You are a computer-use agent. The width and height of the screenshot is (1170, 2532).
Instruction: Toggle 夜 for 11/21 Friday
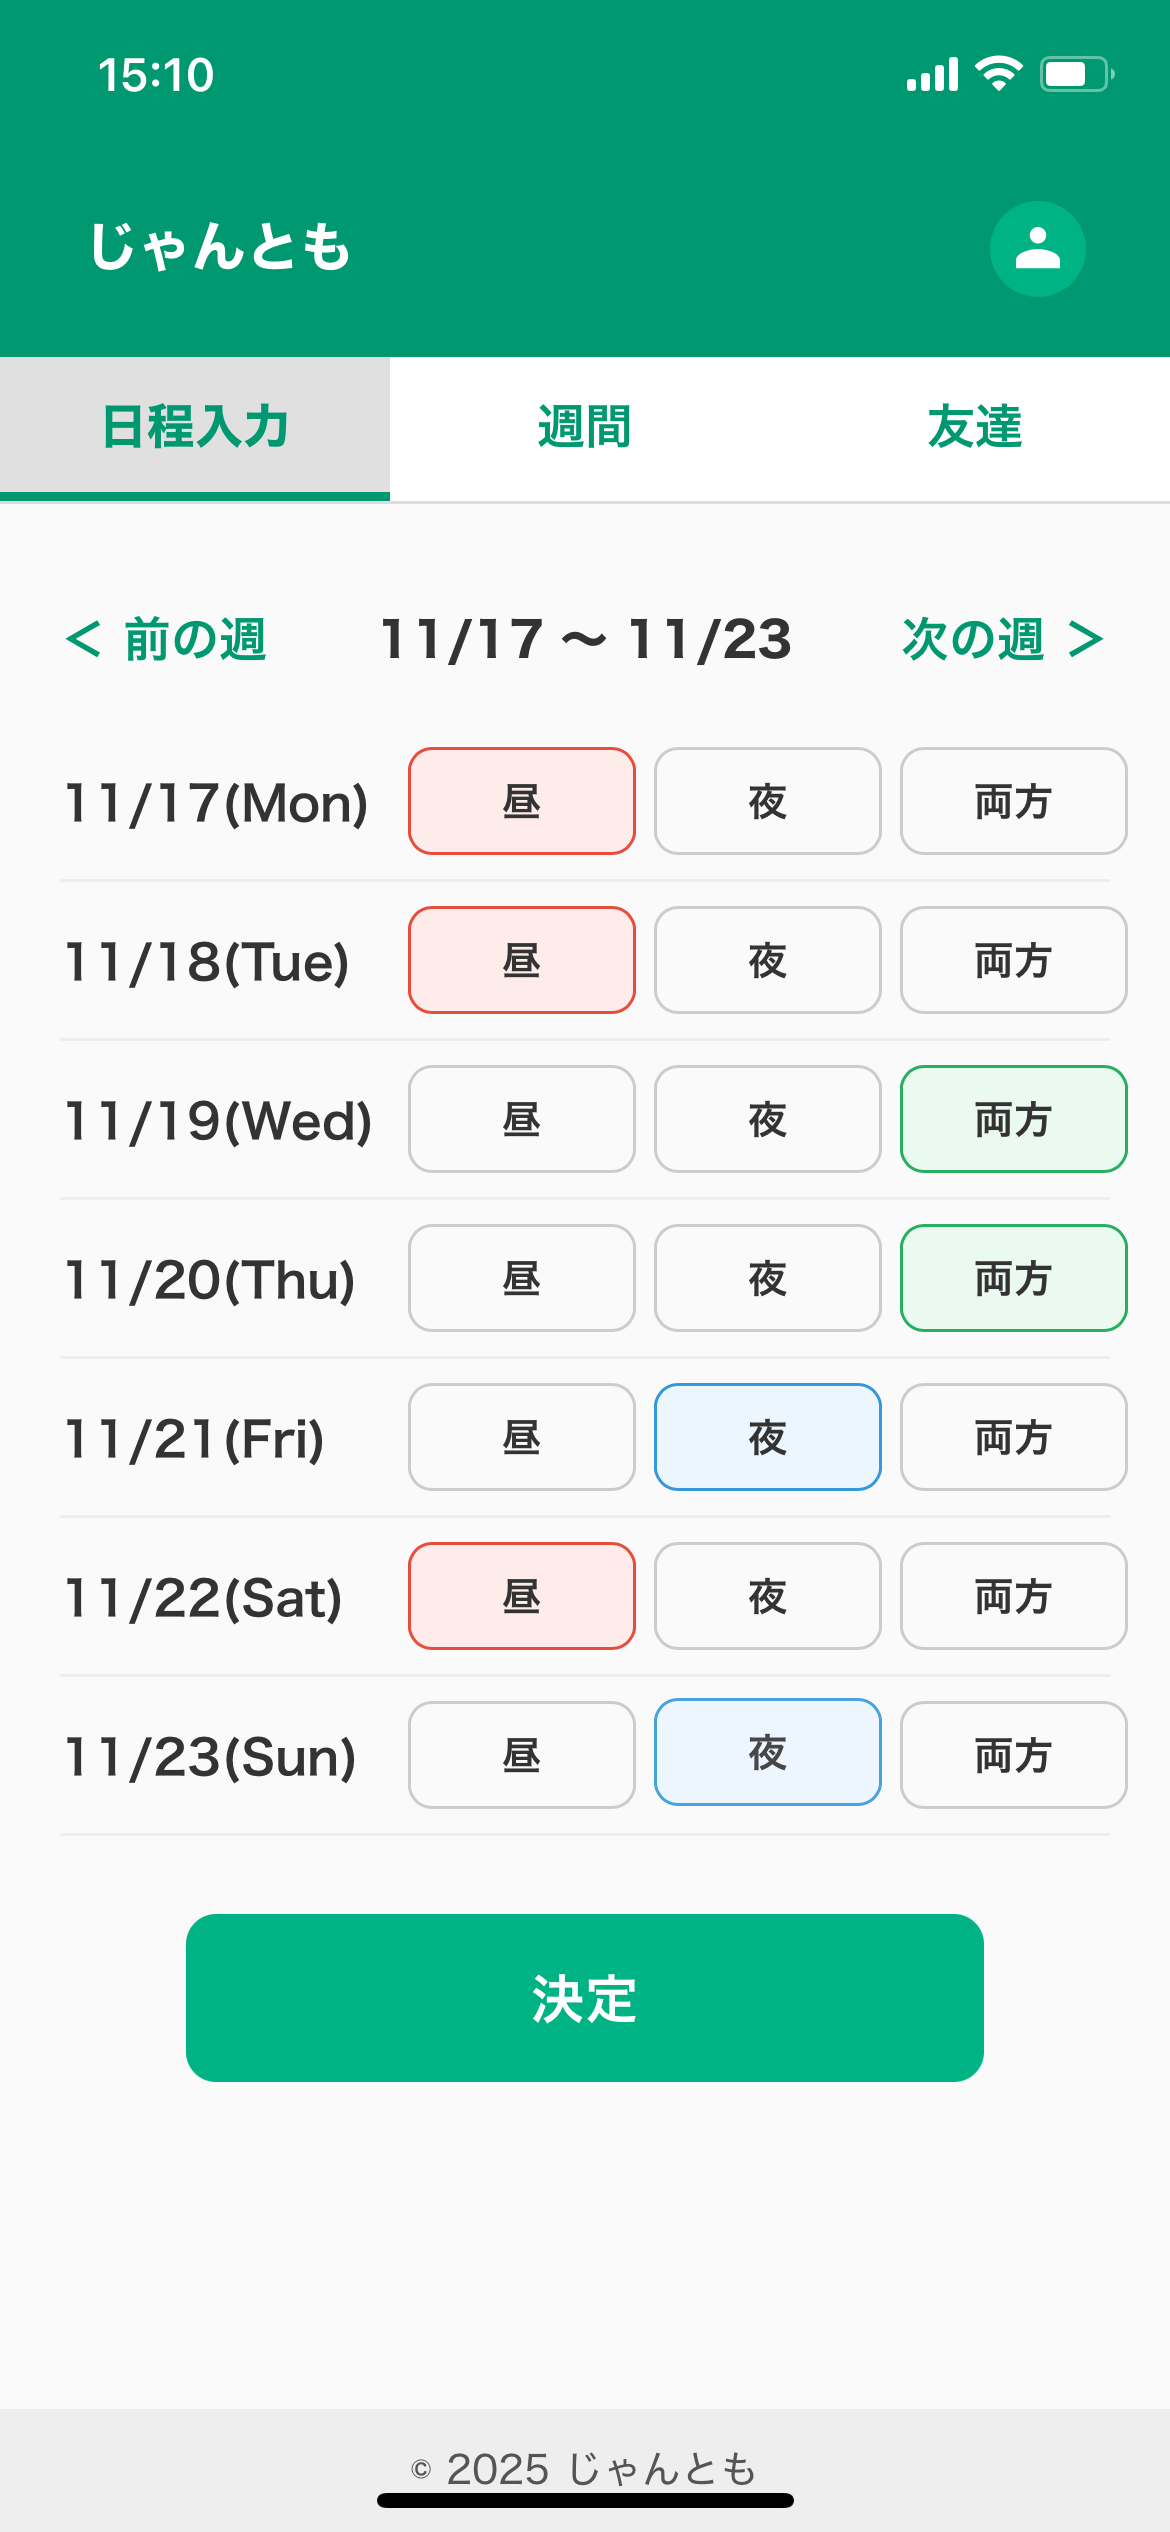point(767,1437)
